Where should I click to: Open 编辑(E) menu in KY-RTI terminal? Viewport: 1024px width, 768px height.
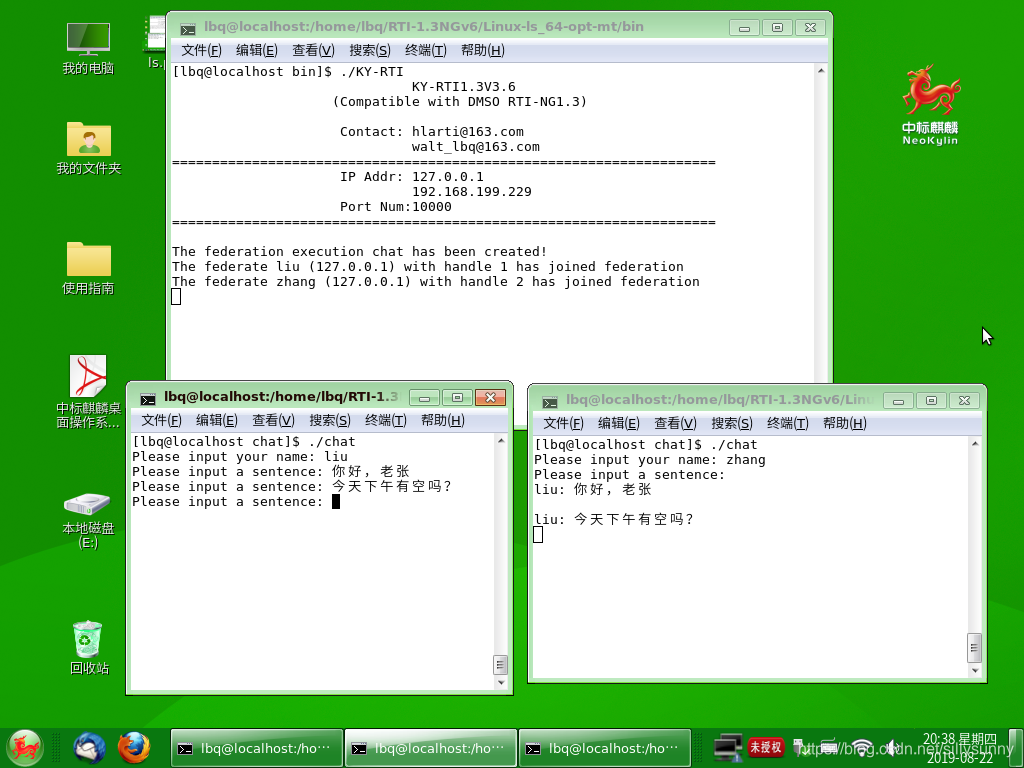(x=257, y=50)
